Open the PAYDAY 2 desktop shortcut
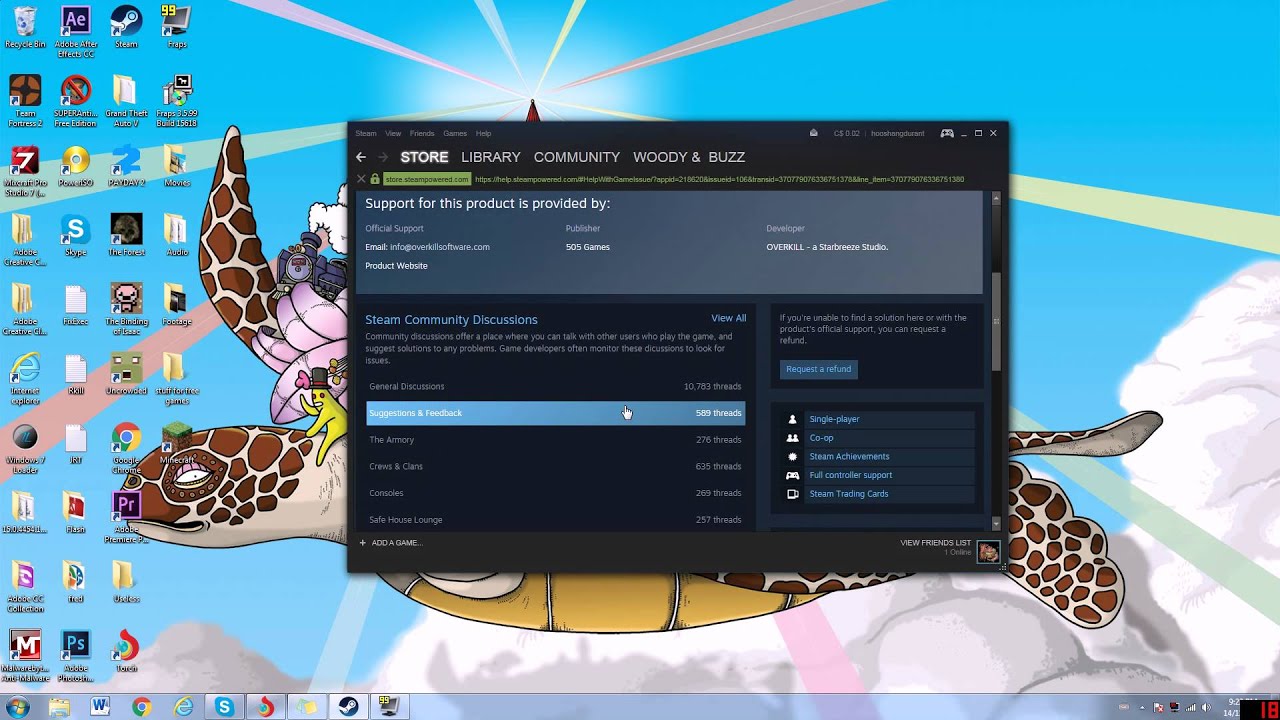Image resolution: width=1280 pixels, height=720 pixels. click(x=126, y=166)
